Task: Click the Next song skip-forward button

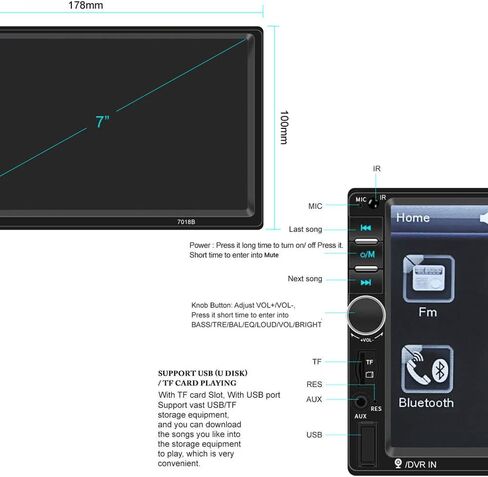Action: pyautogui.click(x=366, y=283)
